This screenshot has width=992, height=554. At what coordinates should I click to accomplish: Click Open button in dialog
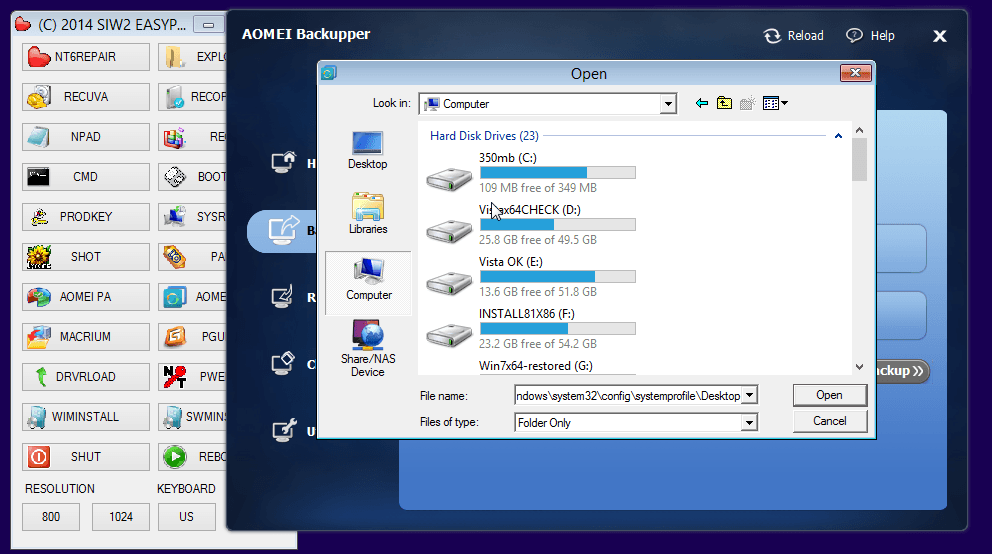pyautogui.click(x=829, y=395)
